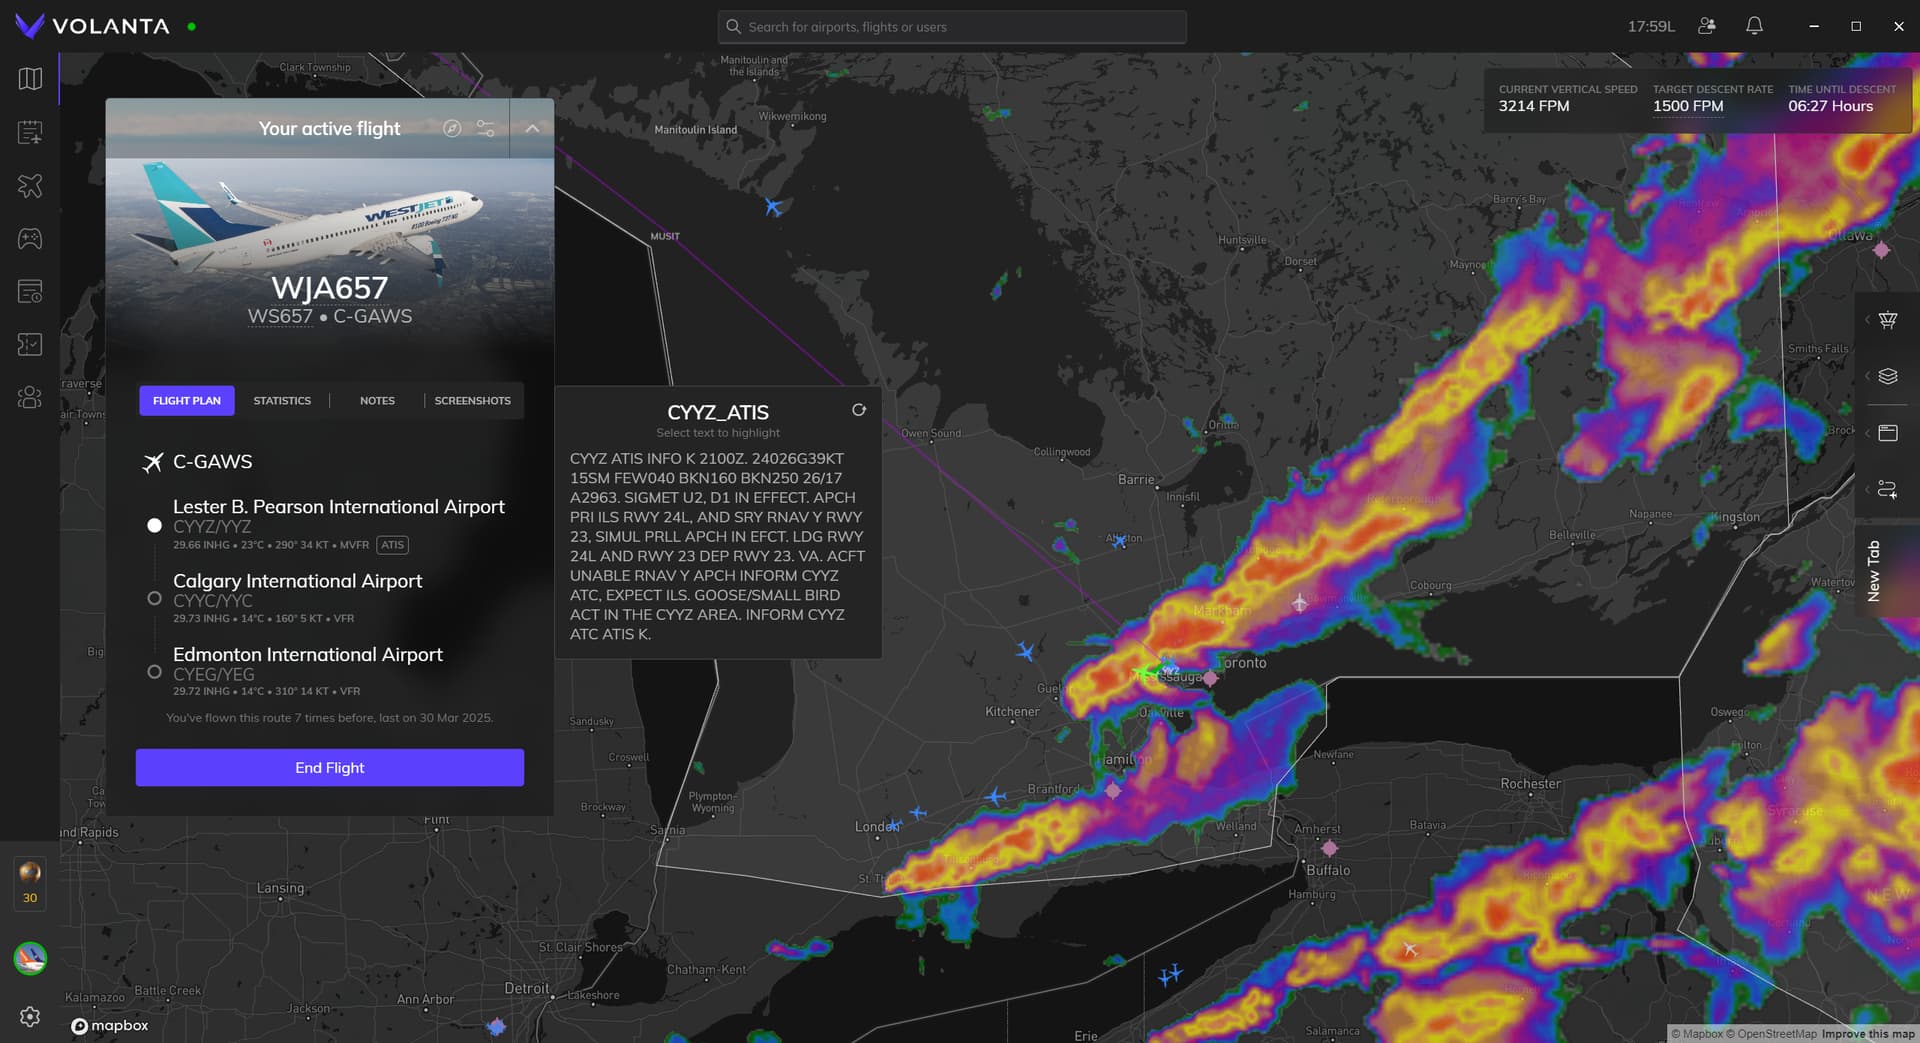Click the End Flight button
Screen dimensions: 1920x1043
[x=330, y=768]
